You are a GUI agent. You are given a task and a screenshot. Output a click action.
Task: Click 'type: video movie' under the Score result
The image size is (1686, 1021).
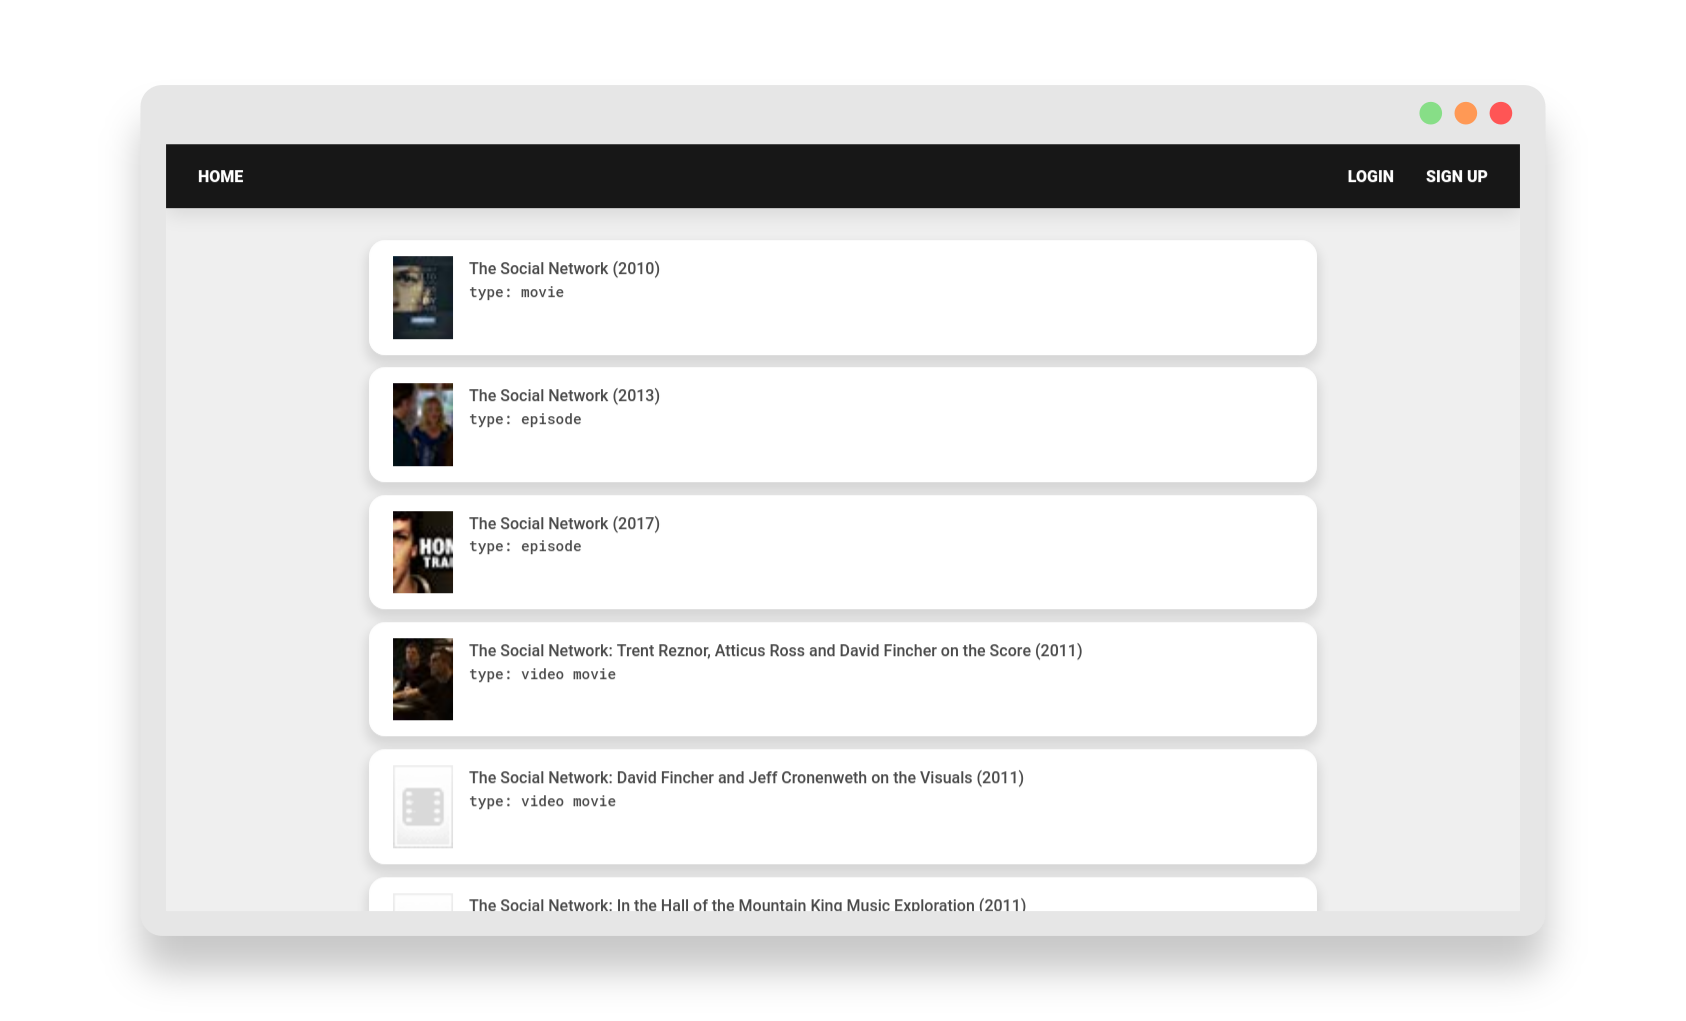(542, 674)
